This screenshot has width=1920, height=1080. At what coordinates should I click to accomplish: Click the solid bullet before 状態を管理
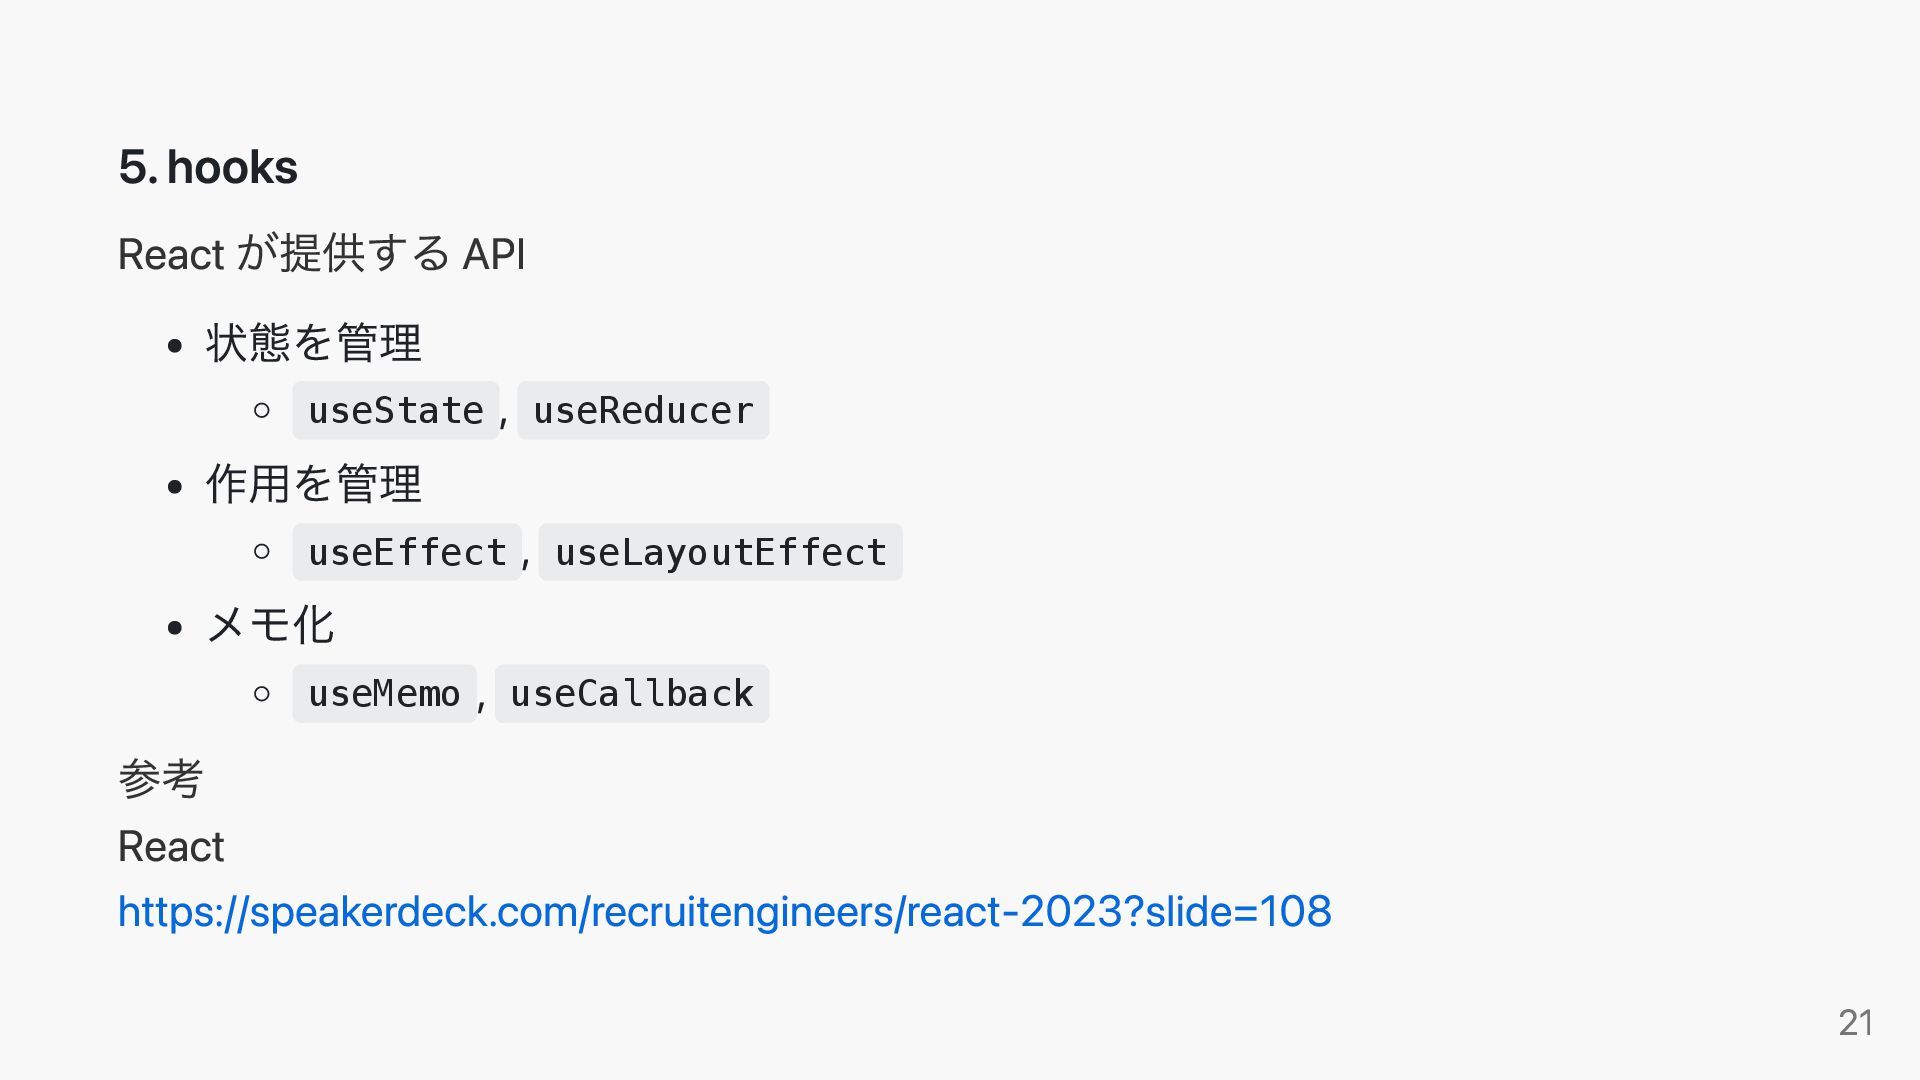176,346
